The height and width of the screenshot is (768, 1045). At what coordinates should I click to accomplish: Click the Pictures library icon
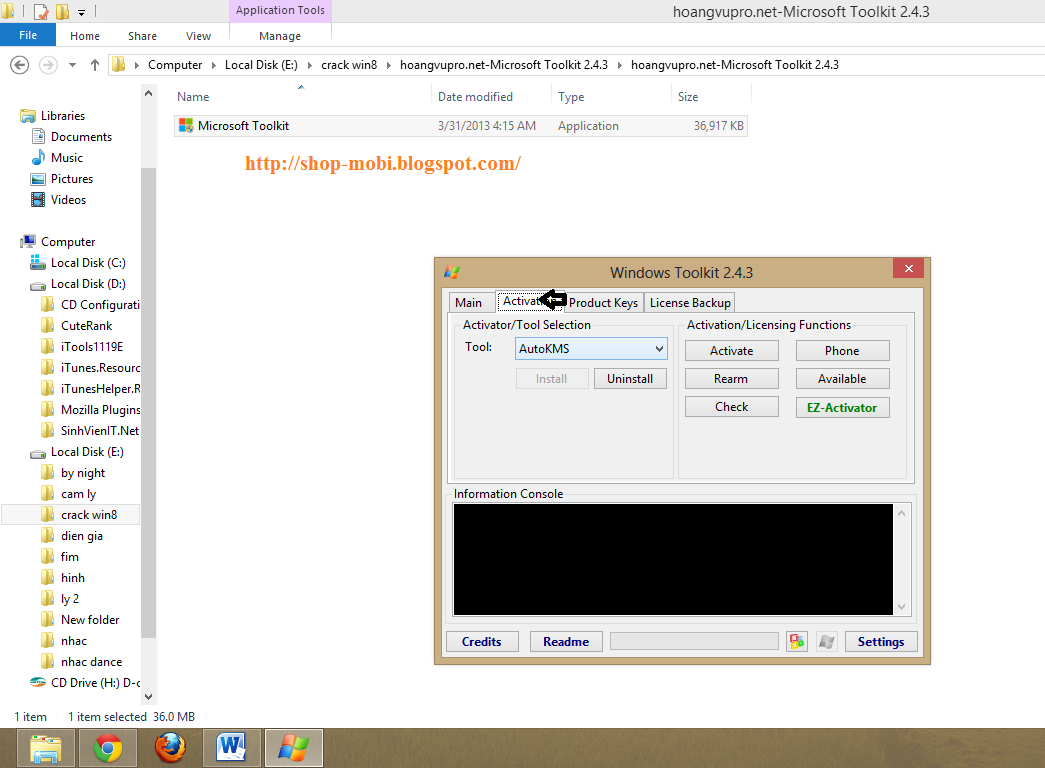click(x=38, y=179)
